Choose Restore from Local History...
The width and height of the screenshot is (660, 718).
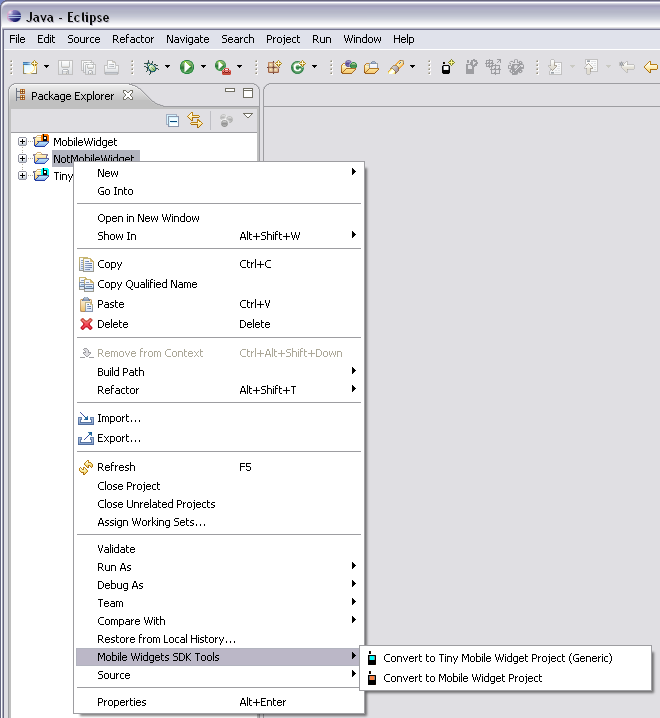point(219,639)
